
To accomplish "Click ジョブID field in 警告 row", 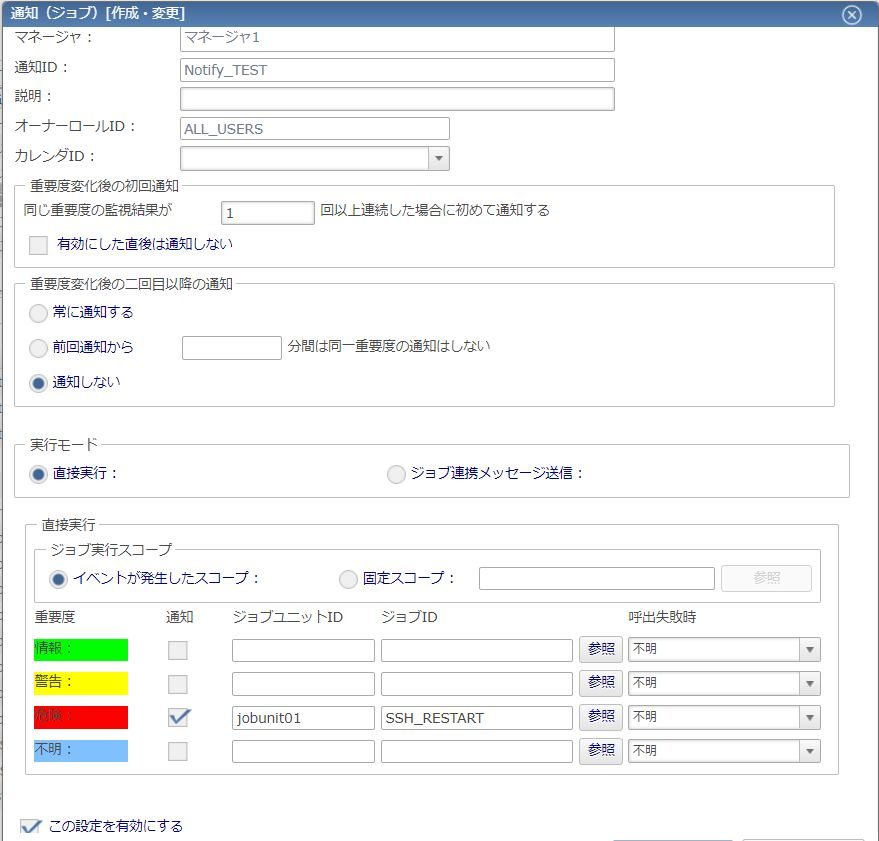I will tap(476, 684).
